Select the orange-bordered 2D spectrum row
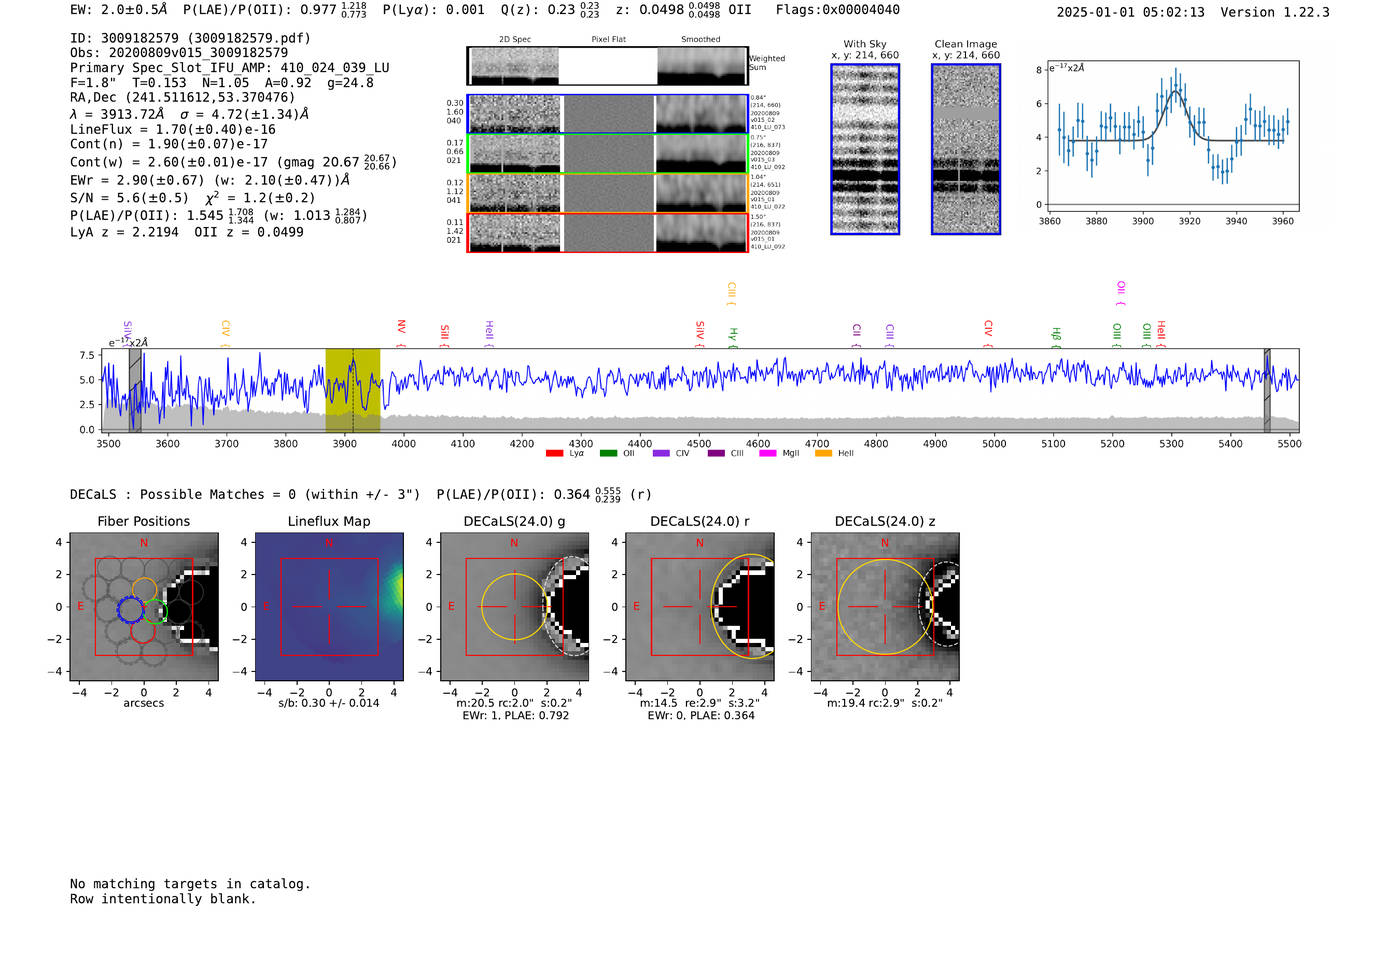This screenshot has height=953, width=1400. point(608,193)
